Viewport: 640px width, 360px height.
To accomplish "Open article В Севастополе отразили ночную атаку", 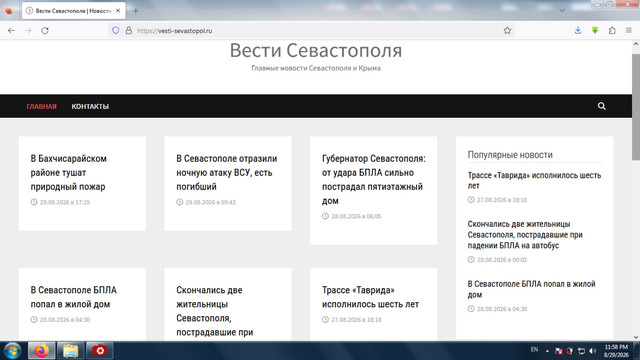I will pos(227,173).
